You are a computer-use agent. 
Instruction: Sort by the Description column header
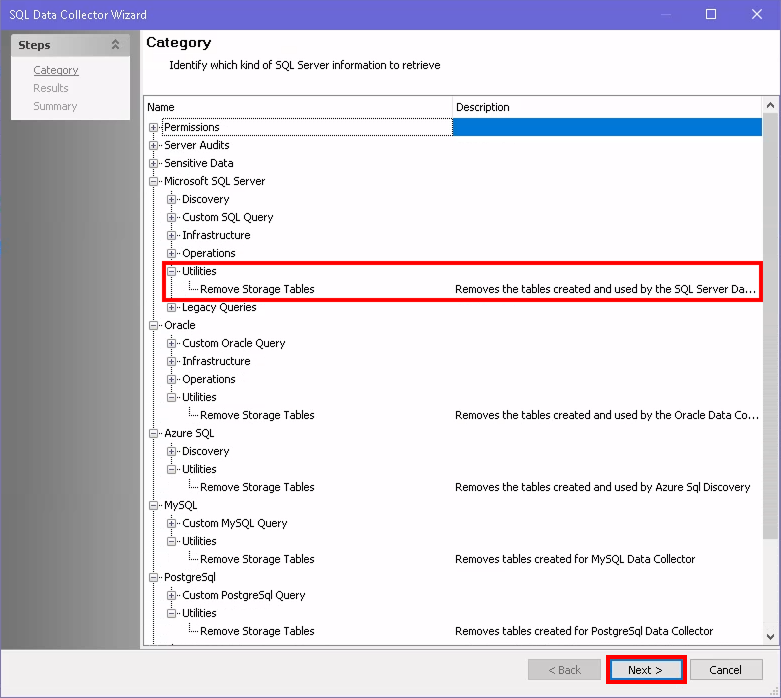(607, 107)
